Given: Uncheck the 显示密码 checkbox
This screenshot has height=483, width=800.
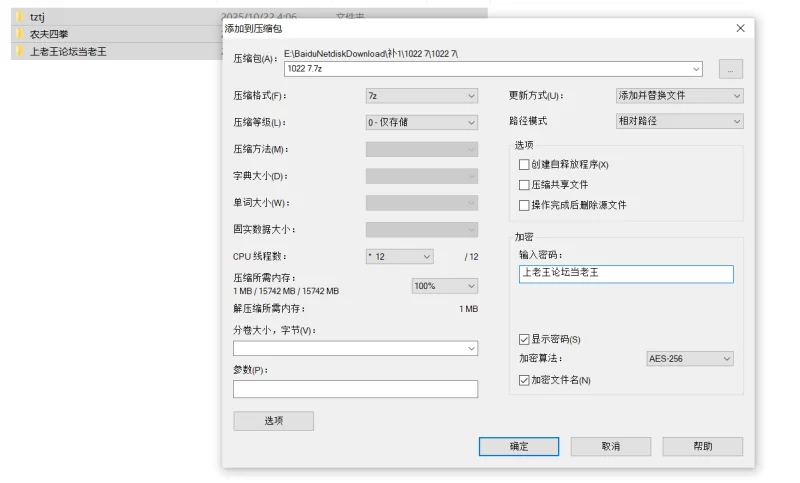Looking at the screenshot, I should click(x=524, y=340).
